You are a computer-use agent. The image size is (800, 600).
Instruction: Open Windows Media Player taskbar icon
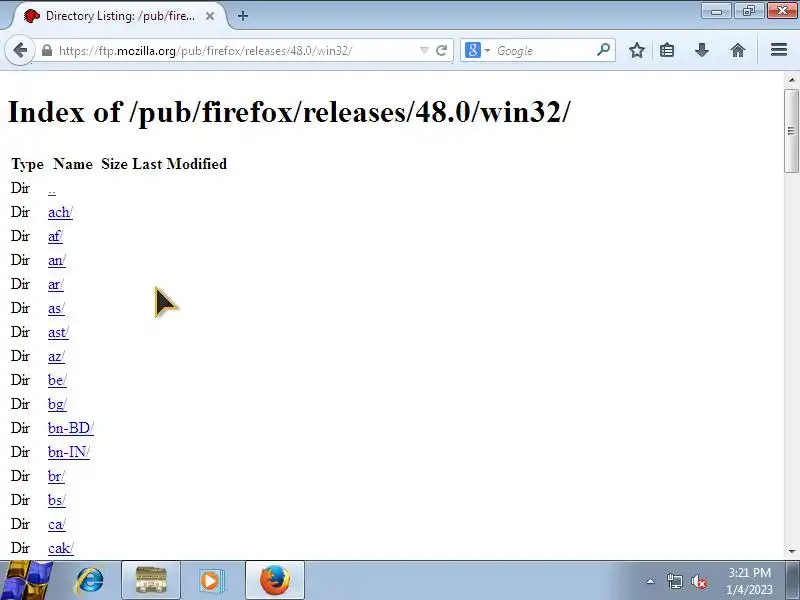(211, 581)
